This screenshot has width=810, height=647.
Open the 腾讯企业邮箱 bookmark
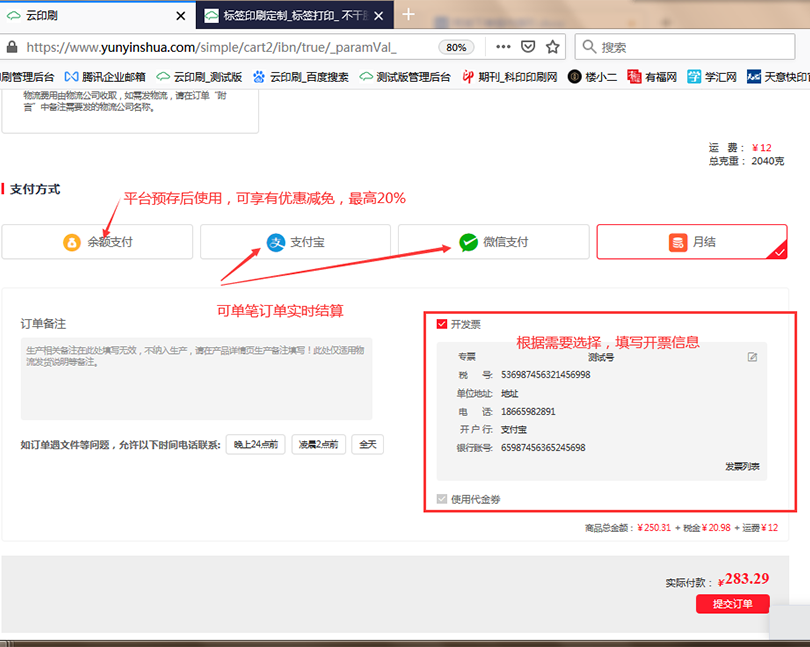105,77
